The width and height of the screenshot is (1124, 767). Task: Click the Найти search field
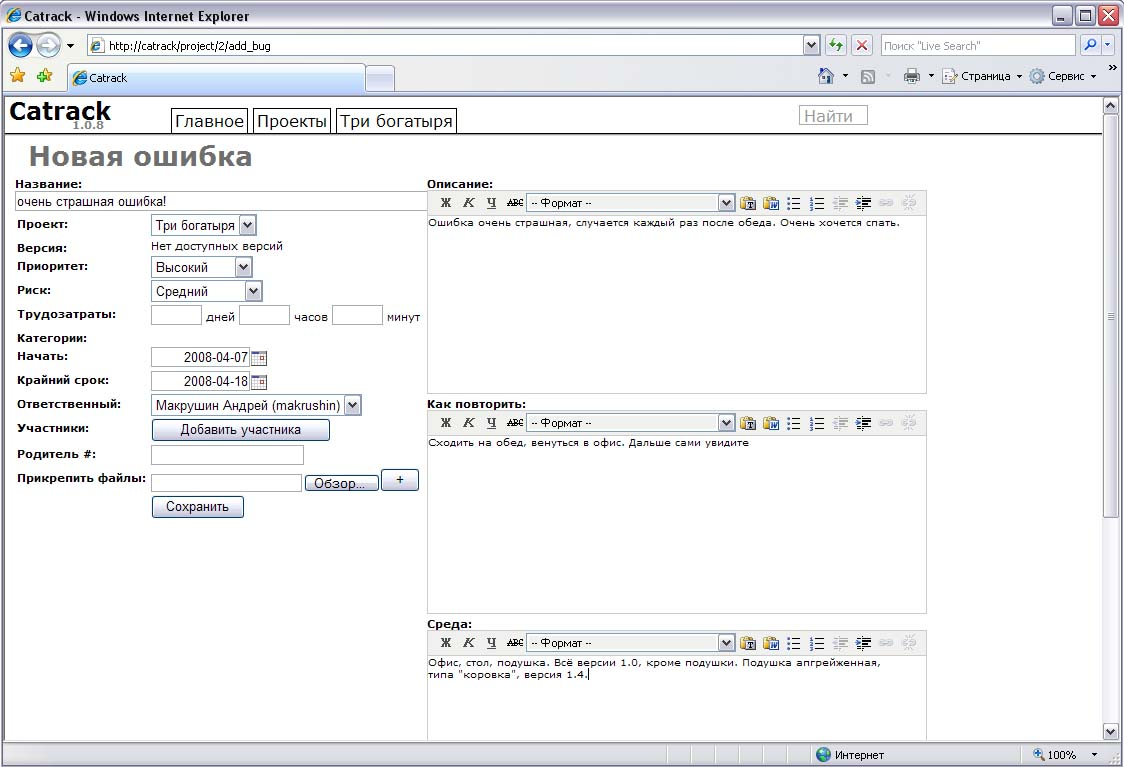[x=833, y=115]
